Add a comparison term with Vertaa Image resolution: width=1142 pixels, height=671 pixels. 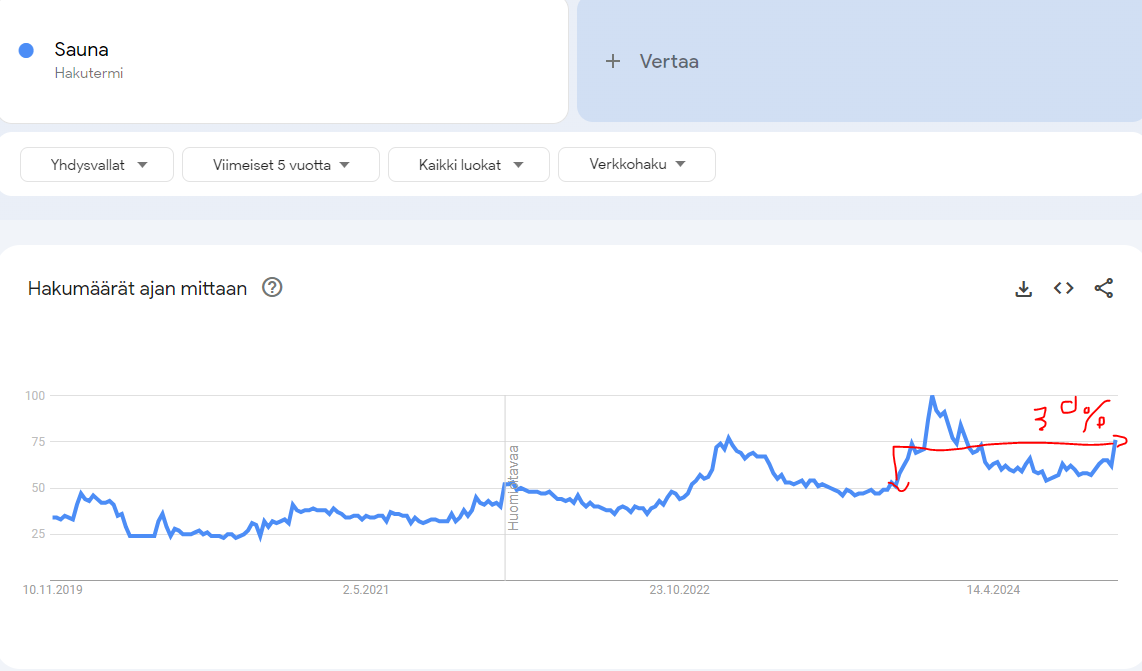(669, 61)
